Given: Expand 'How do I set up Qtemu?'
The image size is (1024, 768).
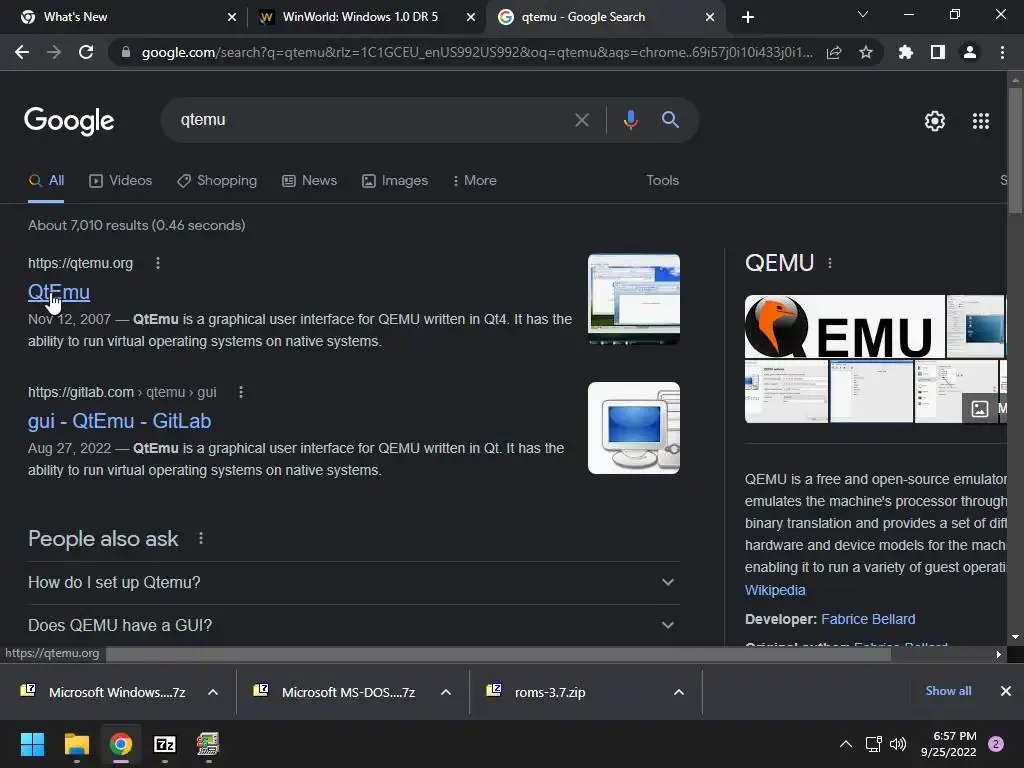Looking at the screenshot, I should point(354,583).
